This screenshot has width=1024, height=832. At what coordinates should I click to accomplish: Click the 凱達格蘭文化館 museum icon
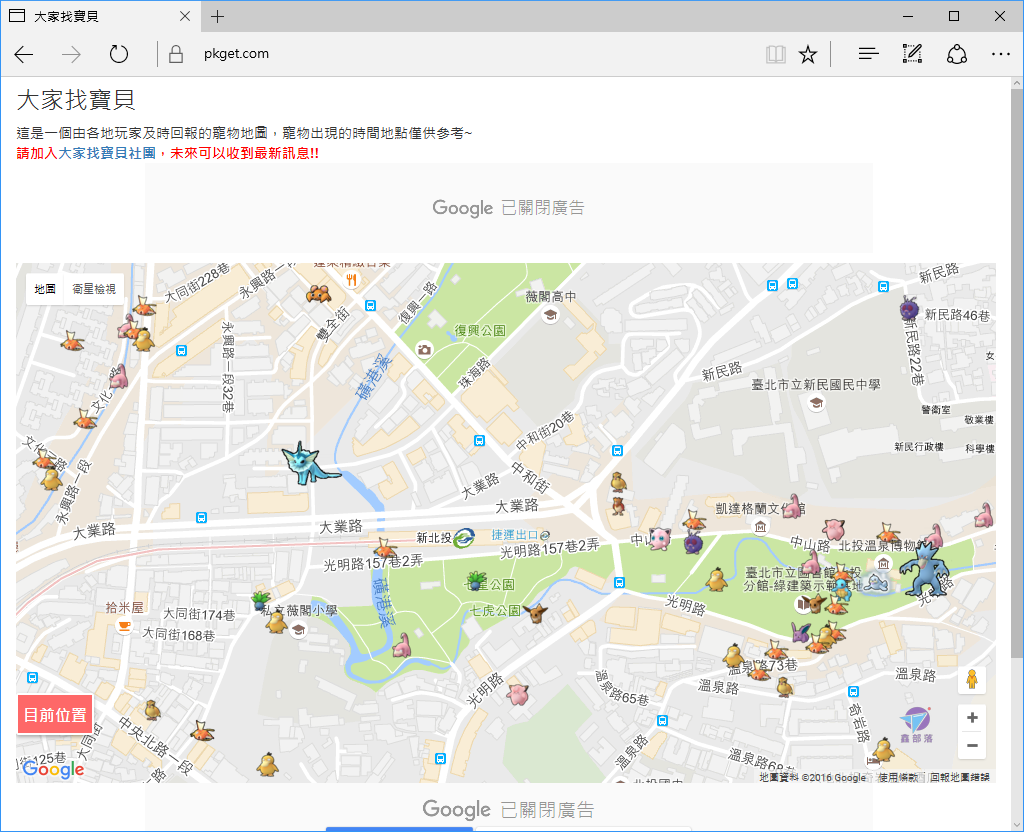(x=760, y=526)
